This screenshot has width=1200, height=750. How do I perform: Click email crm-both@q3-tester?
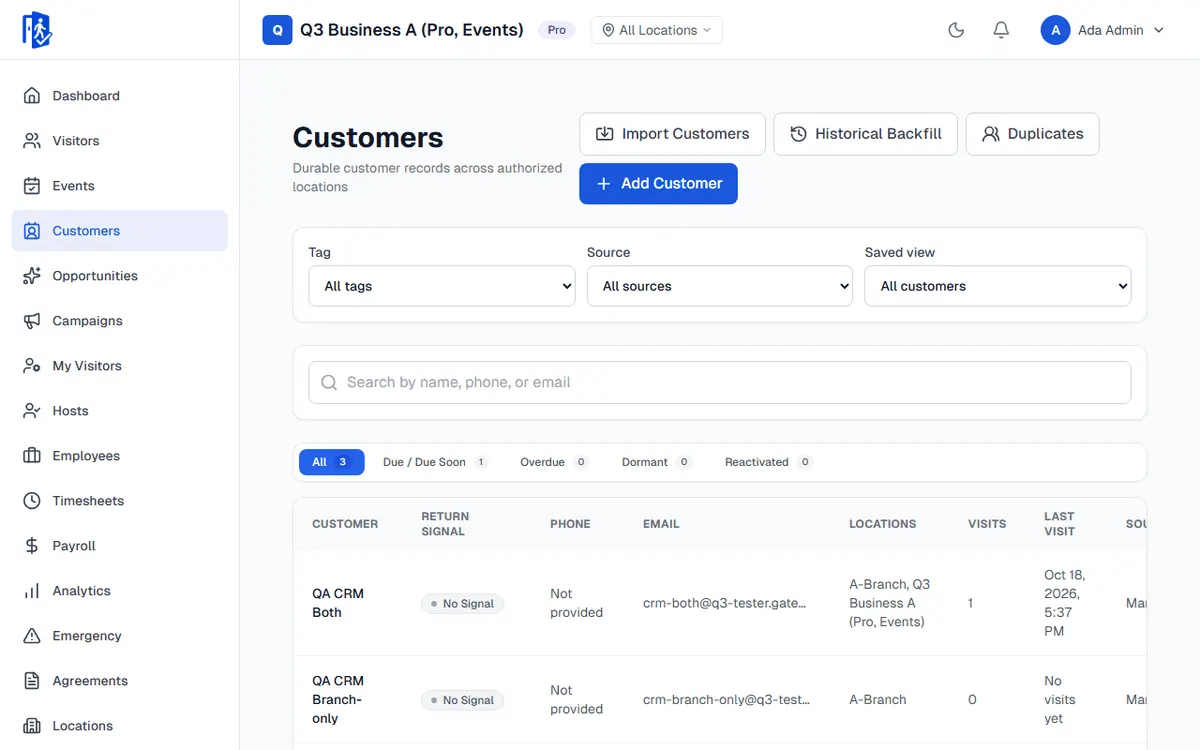[x=724, y=604]
